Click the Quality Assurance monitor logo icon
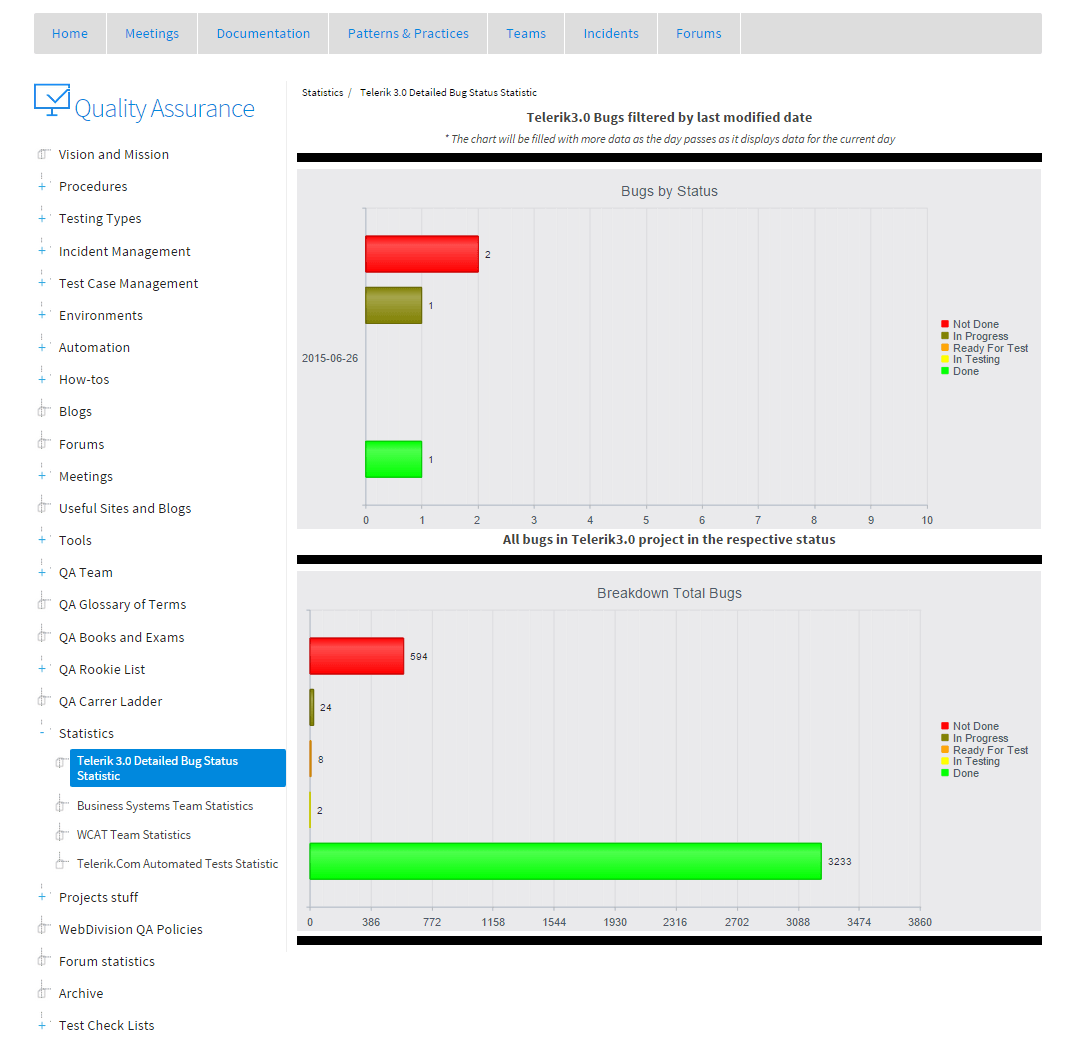 tap(52, 99)
